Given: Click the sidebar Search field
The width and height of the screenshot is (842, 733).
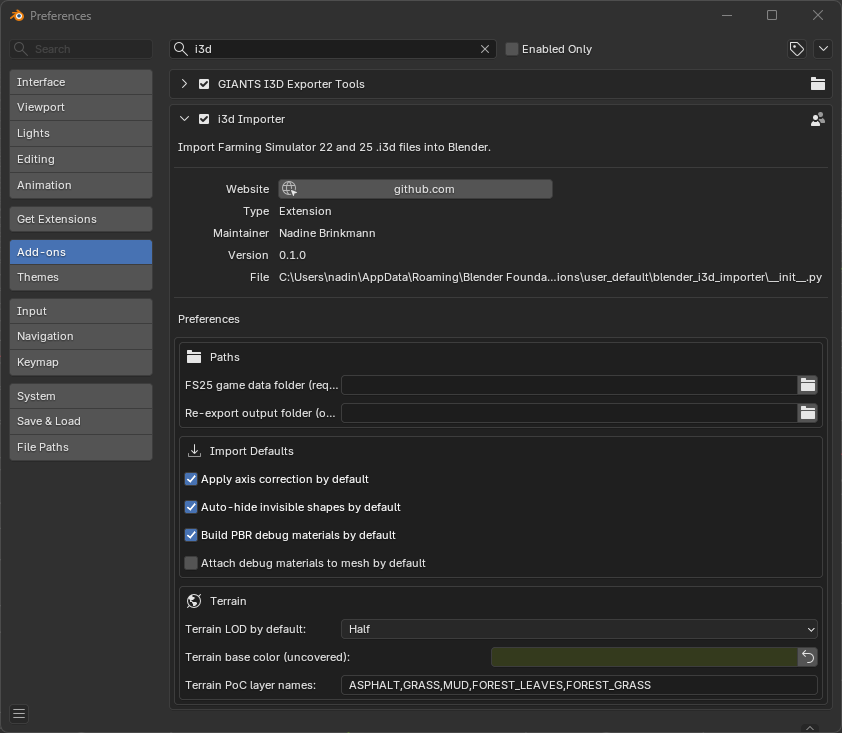Looking at the screenshot, I should [x=81, y=49].
